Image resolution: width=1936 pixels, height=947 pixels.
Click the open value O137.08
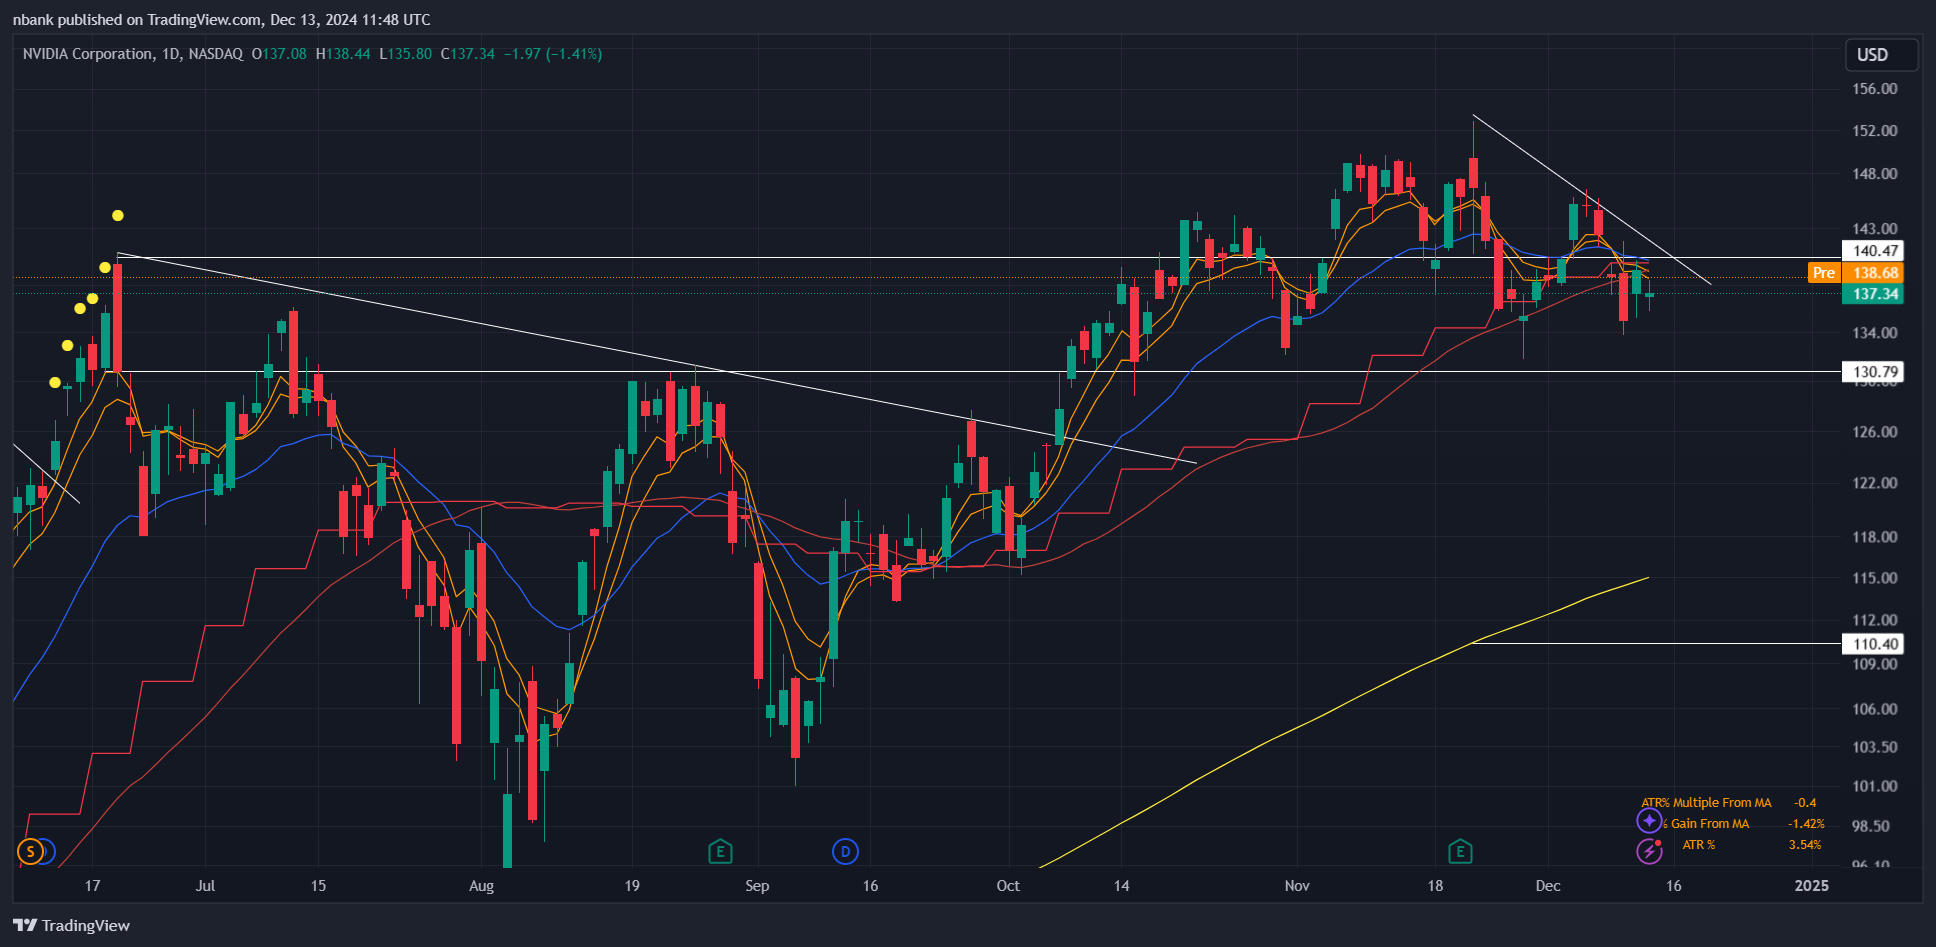coord(279,54)
